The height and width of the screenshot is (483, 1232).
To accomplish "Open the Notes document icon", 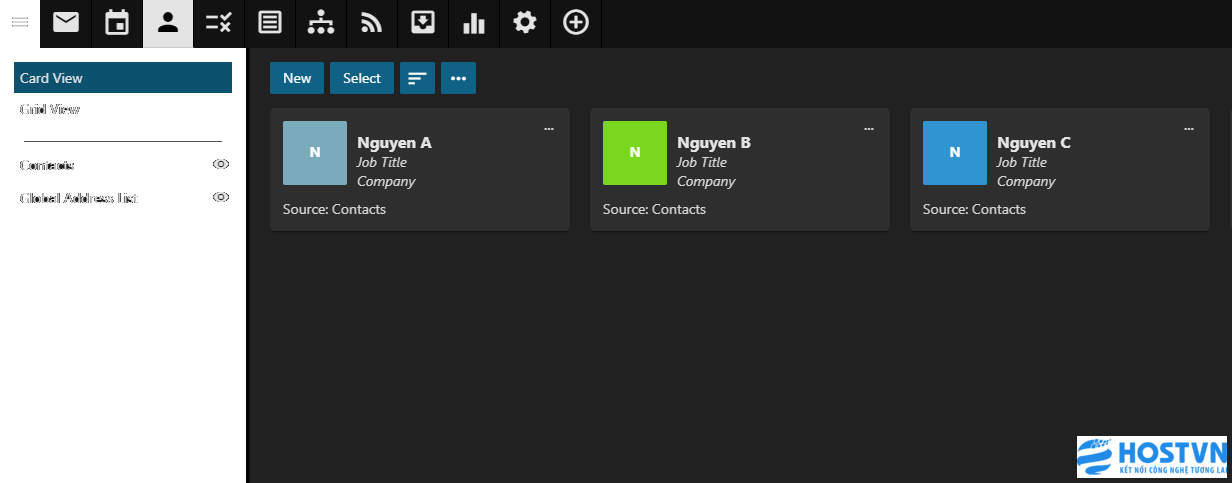I will coord(270,22).
